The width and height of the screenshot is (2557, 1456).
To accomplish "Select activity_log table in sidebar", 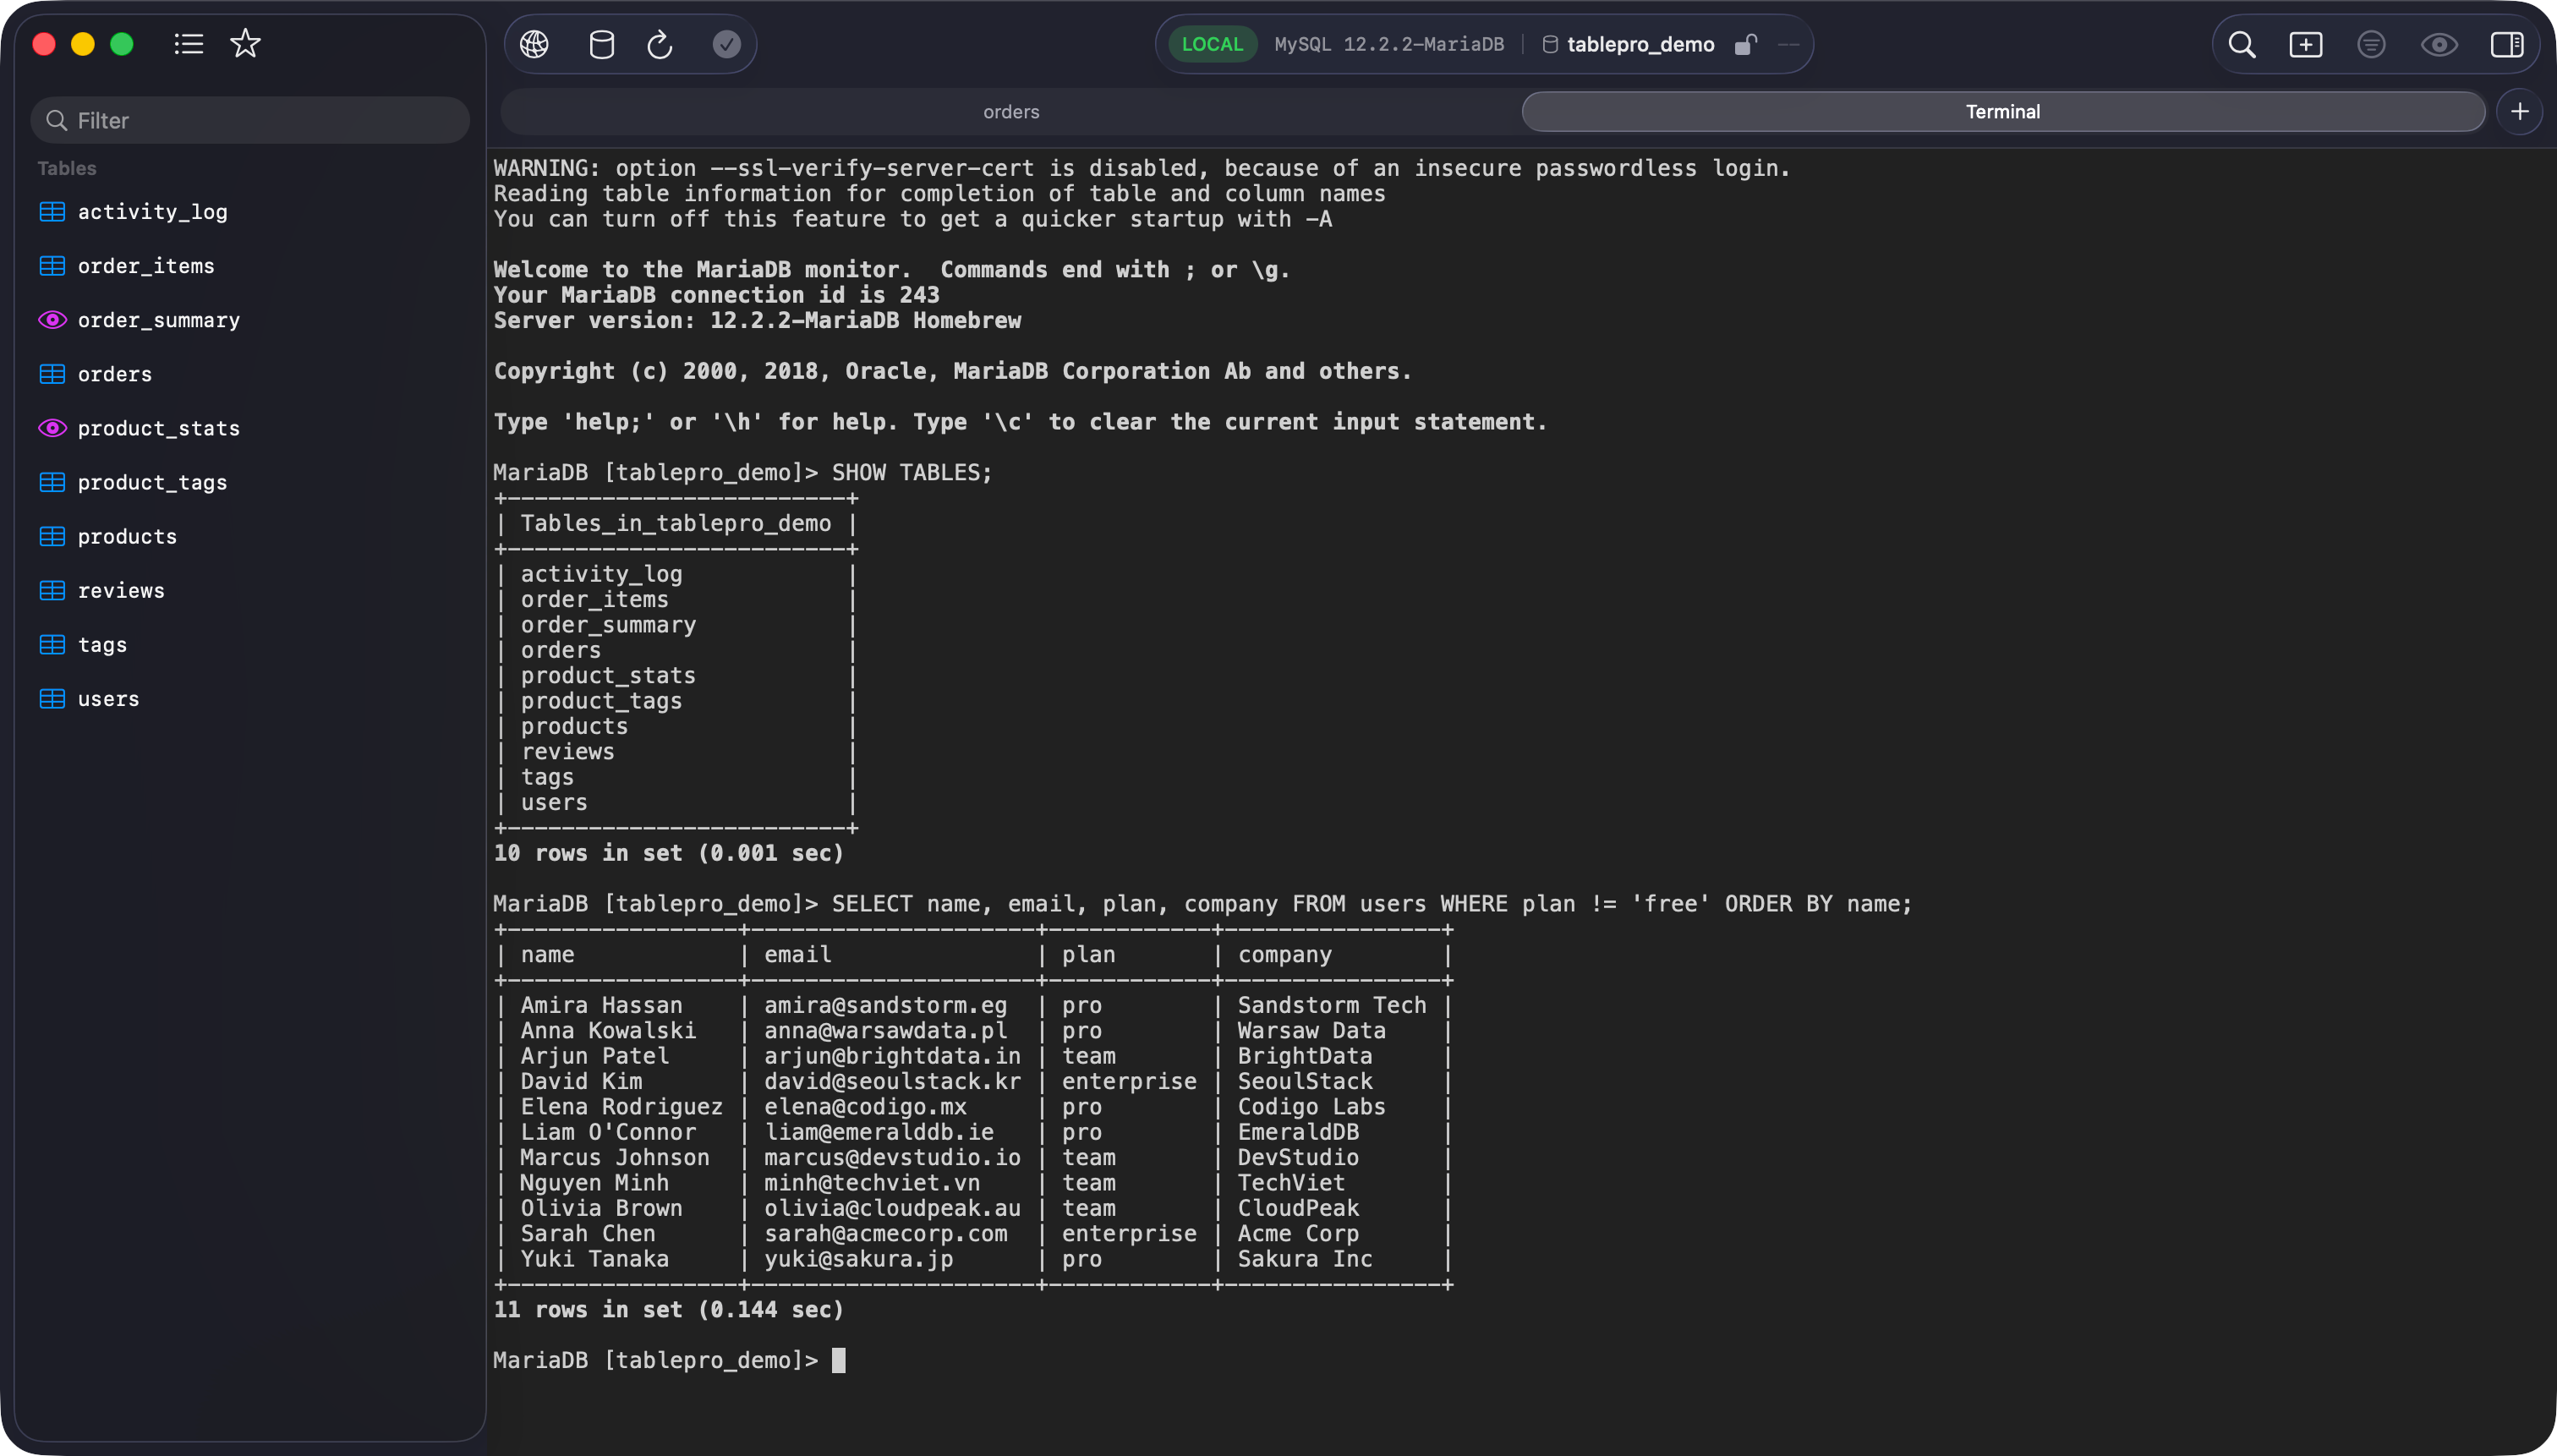I will point(250,212).
